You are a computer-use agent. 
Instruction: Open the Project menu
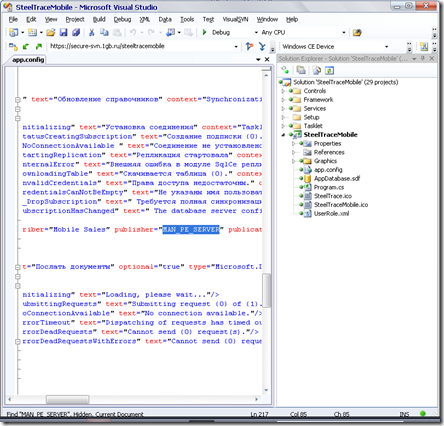(x=75, y=19)
